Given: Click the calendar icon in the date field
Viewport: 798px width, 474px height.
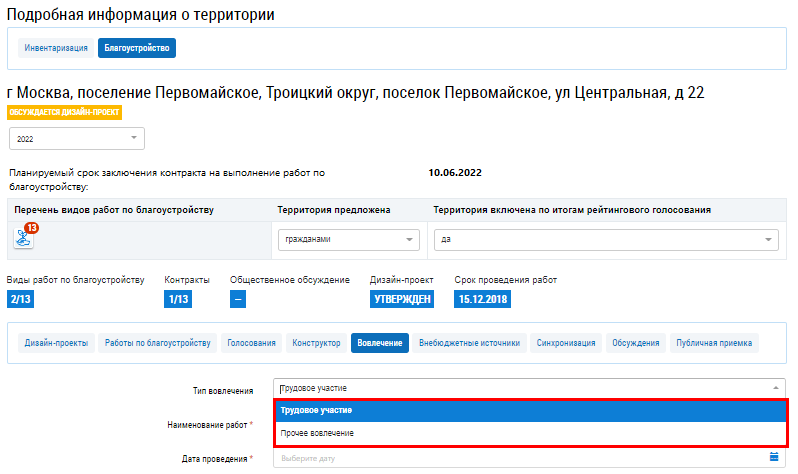Looking at the screenshot, I should 773,457.
